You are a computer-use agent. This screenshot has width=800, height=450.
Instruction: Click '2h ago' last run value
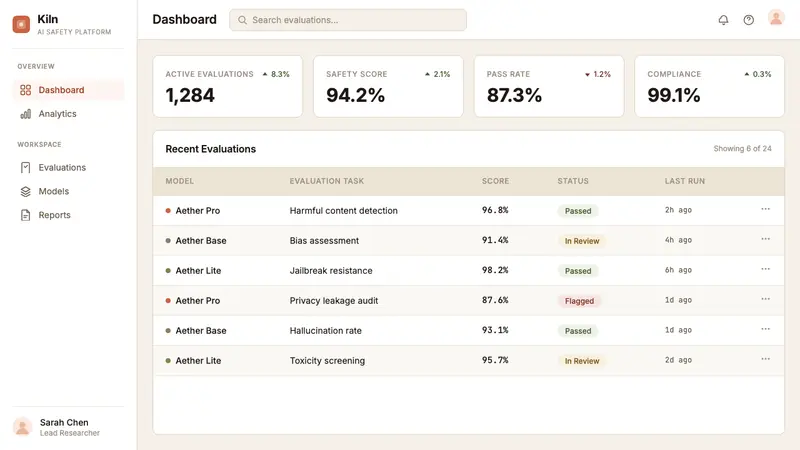(x=678, y=210)
